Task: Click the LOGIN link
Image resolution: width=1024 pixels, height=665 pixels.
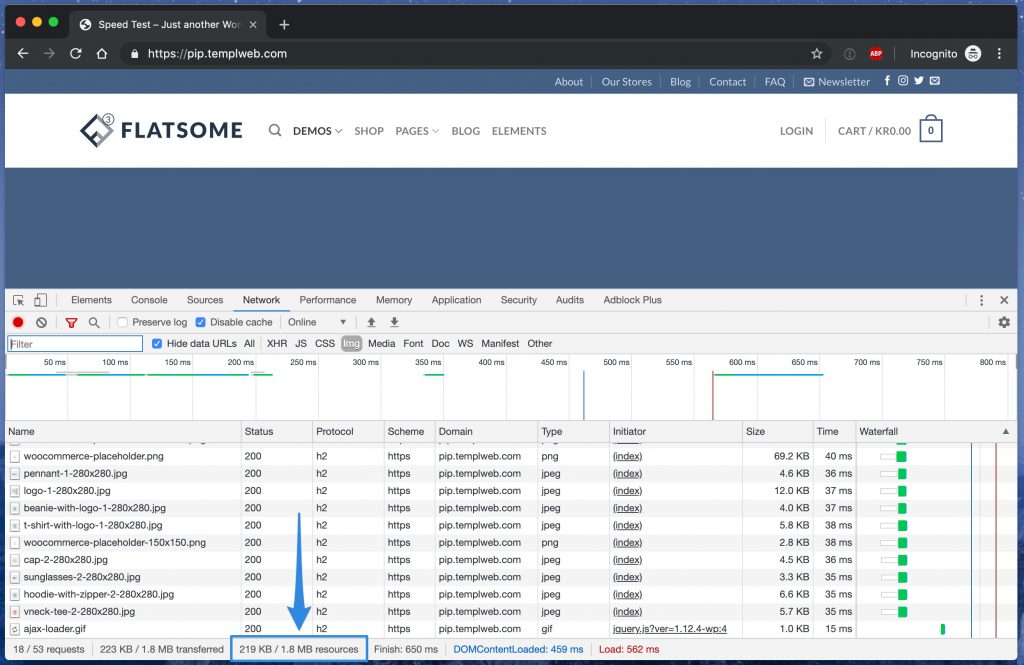Action: coord(796,131)
